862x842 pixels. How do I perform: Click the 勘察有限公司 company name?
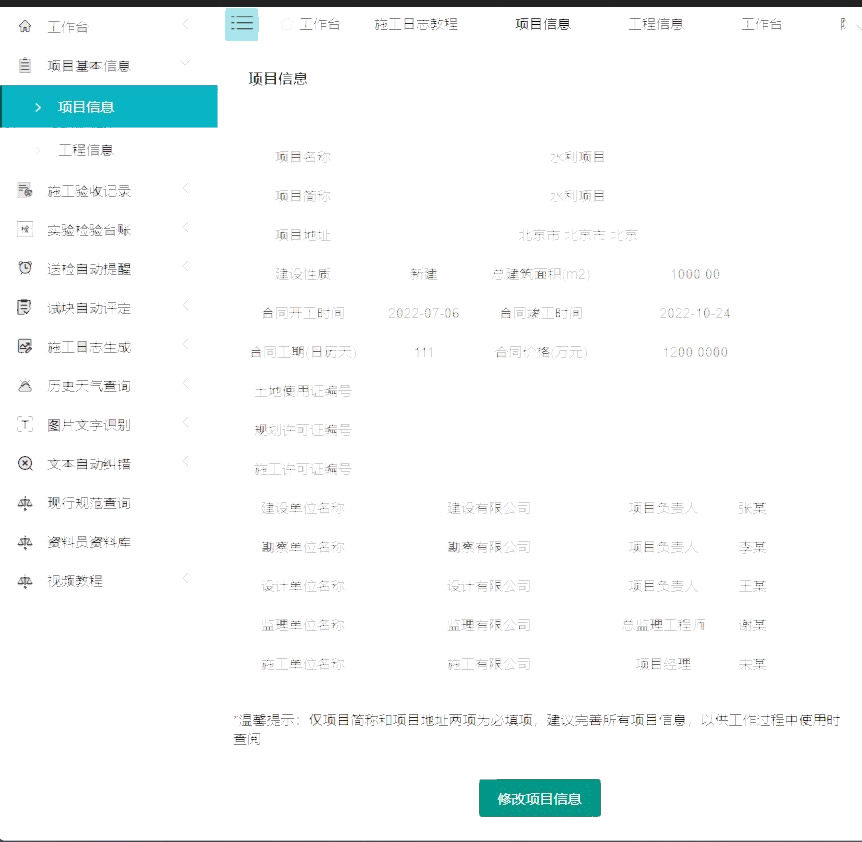(x=489, y=547)
